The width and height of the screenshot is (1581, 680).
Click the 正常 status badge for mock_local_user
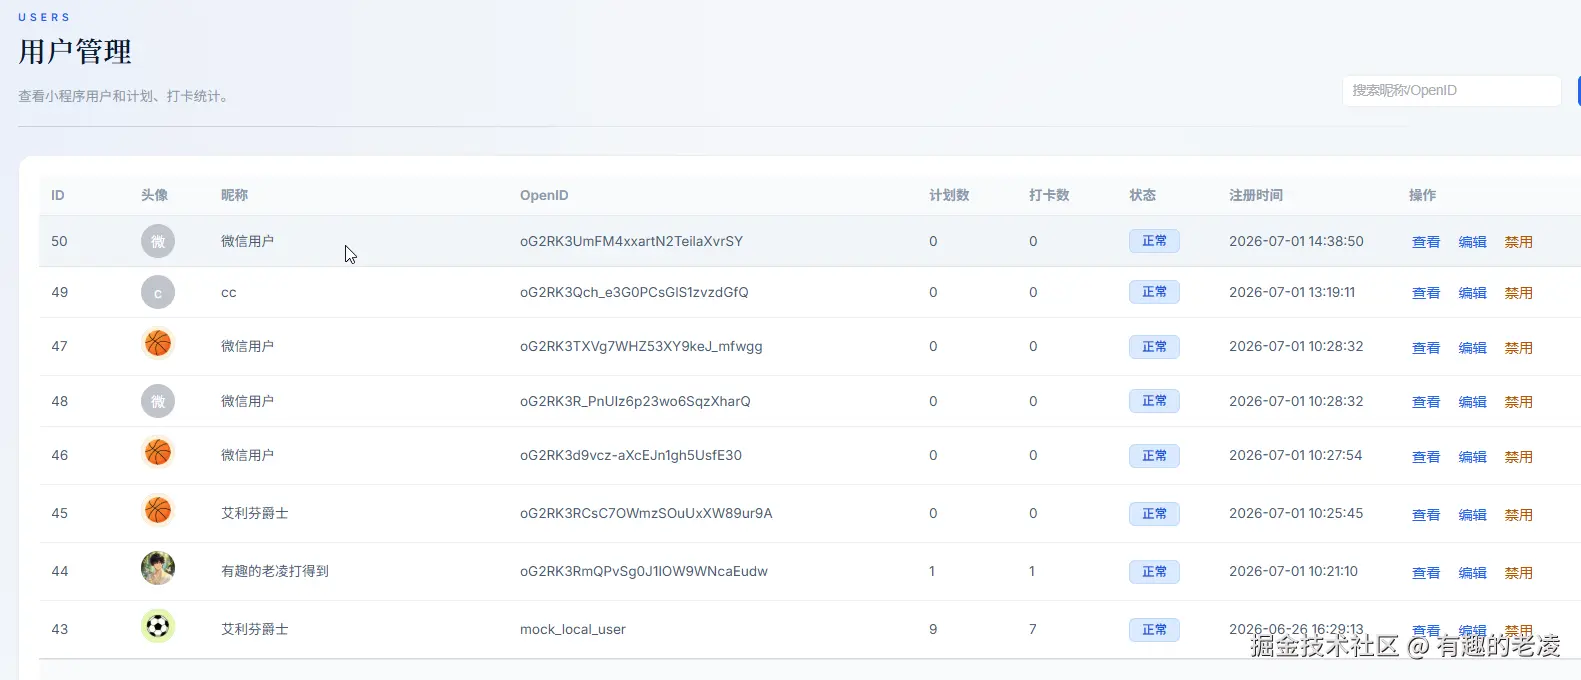tap(1154, 630)
